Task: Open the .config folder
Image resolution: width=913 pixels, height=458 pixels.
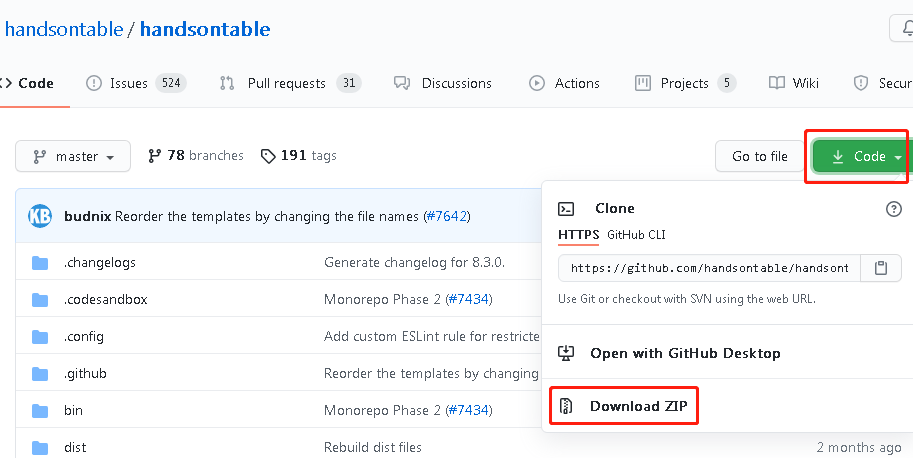Action: point(84,336)
